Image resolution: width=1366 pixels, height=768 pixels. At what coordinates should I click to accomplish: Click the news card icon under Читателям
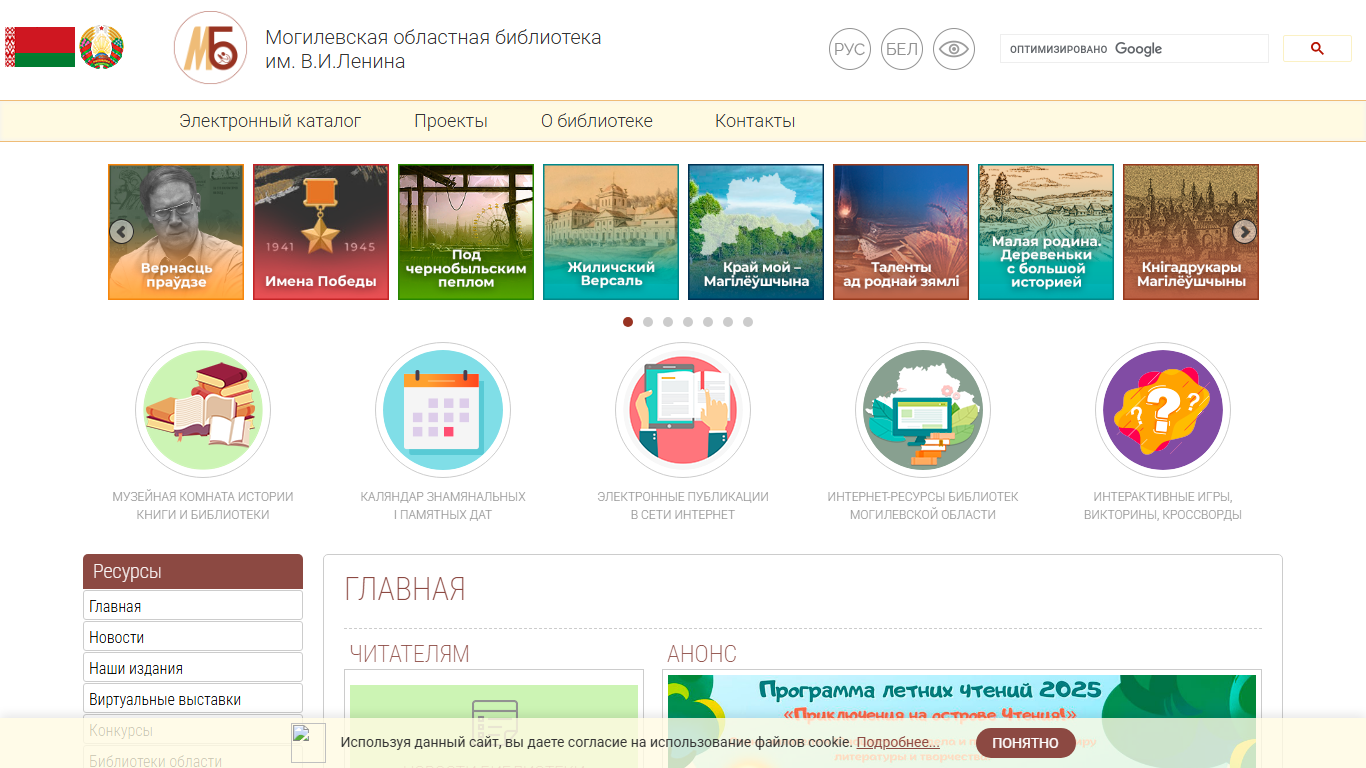(x=494, y=721)
